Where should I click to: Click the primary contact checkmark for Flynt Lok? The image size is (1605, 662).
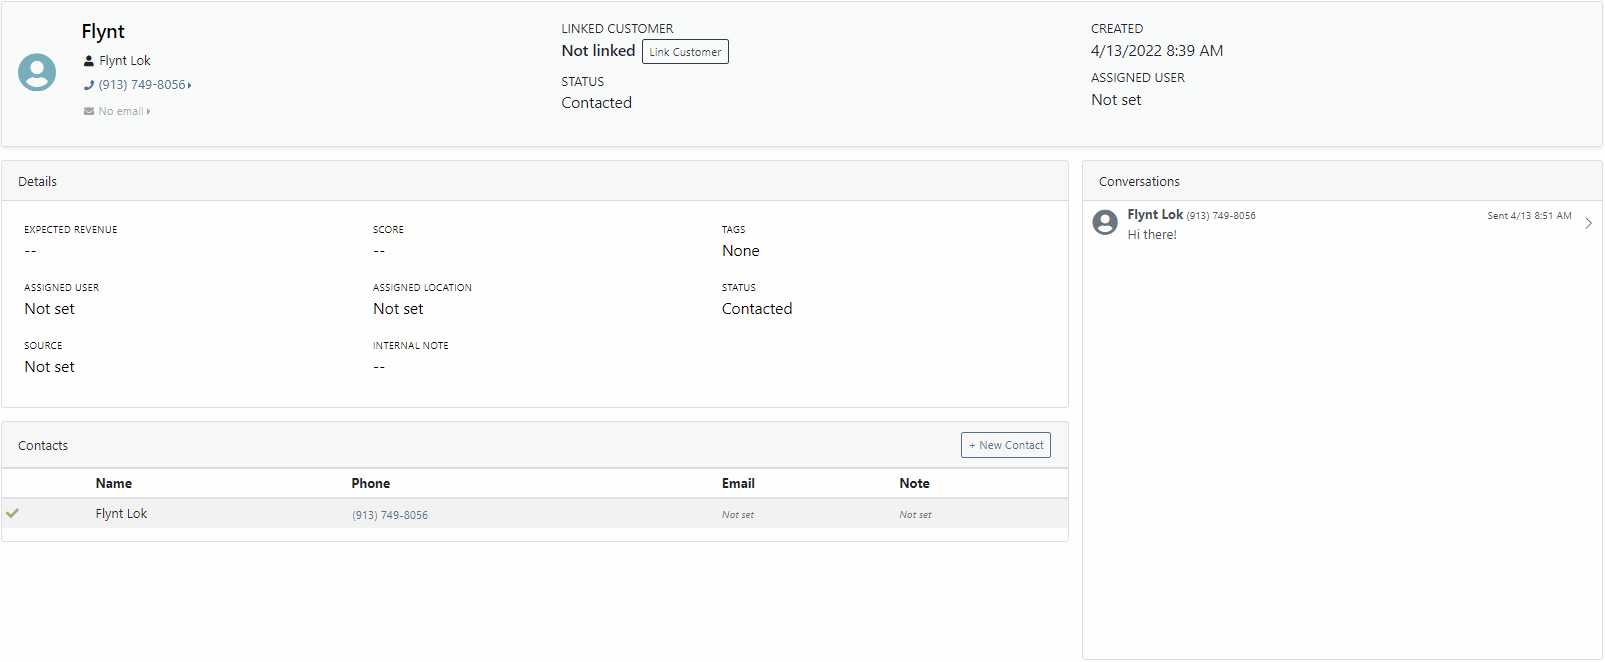click(x=13, y=513)
